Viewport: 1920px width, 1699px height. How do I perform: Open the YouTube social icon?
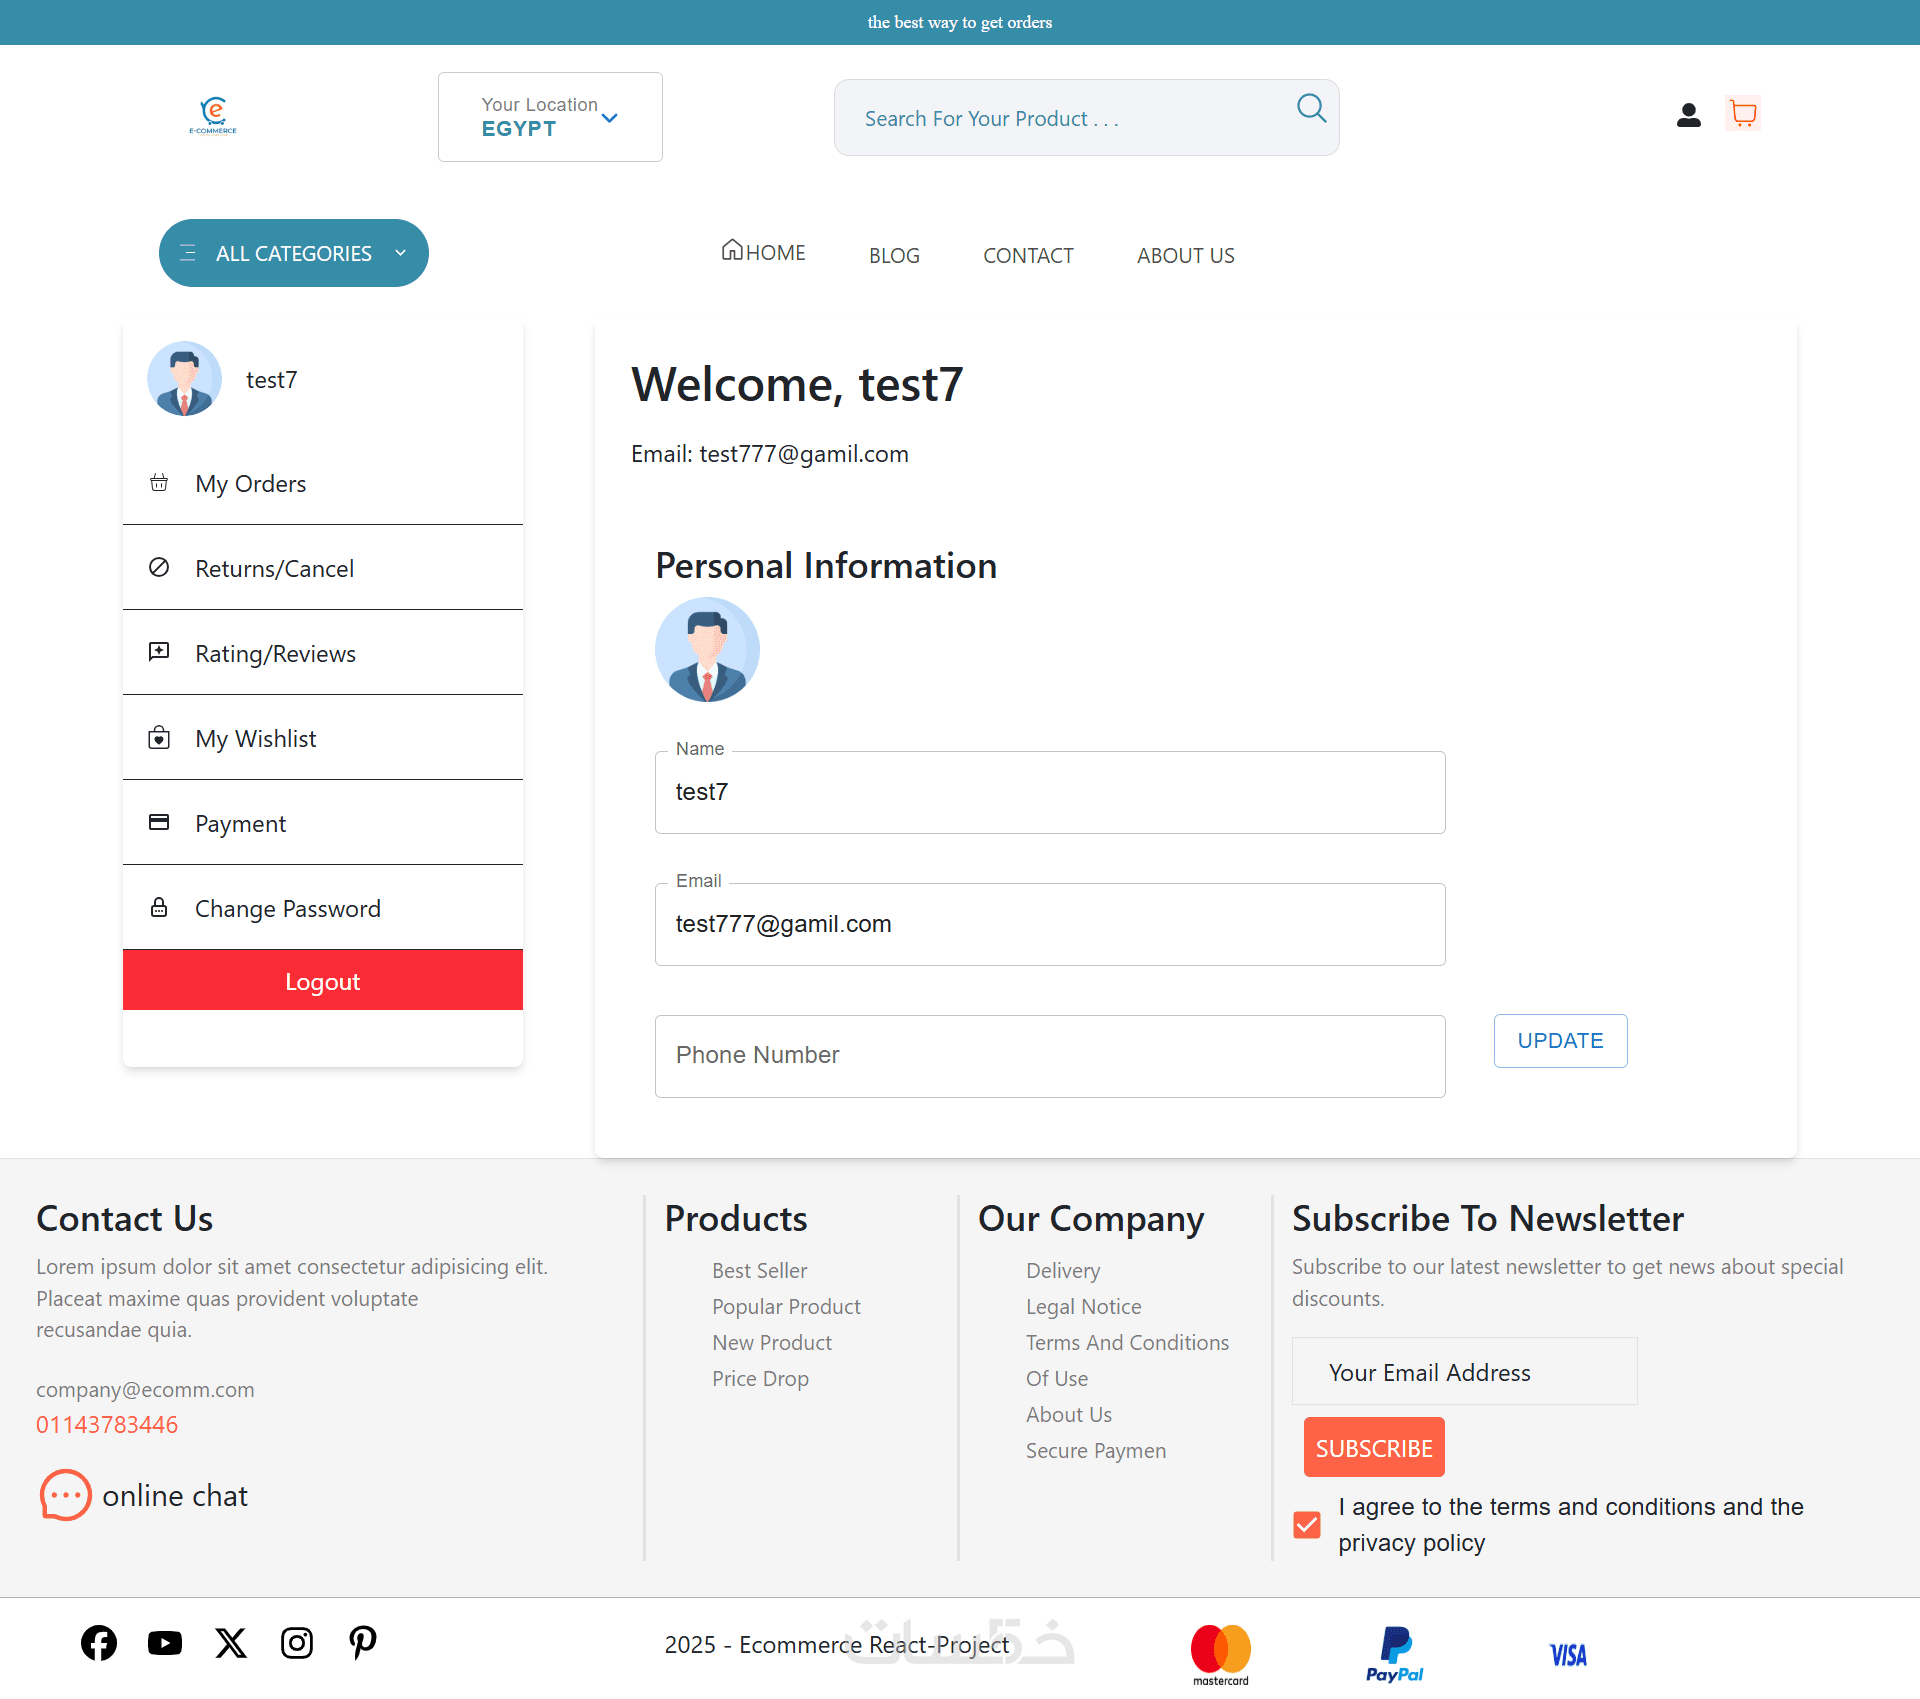165,1643
